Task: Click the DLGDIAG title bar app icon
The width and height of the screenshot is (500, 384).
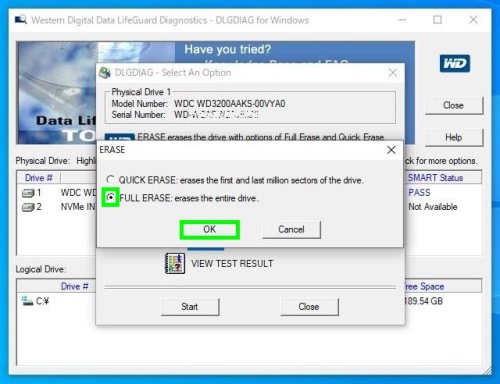Action: click(105, 73)
